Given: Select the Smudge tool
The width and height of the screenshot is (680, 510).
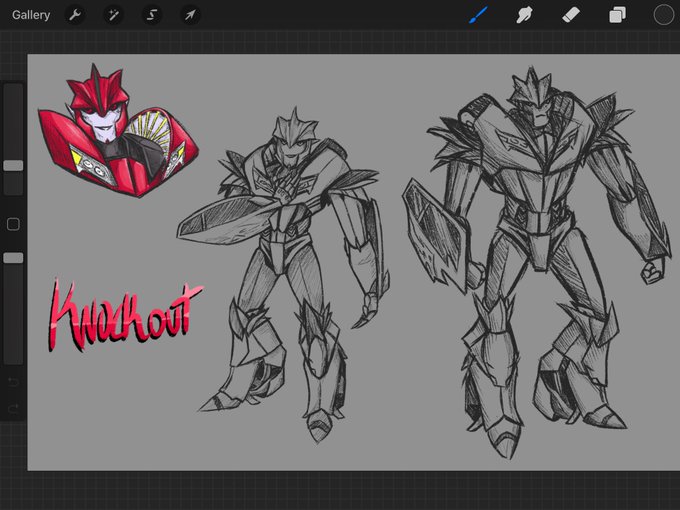Looking at the screenshot, I should point(524,15).
